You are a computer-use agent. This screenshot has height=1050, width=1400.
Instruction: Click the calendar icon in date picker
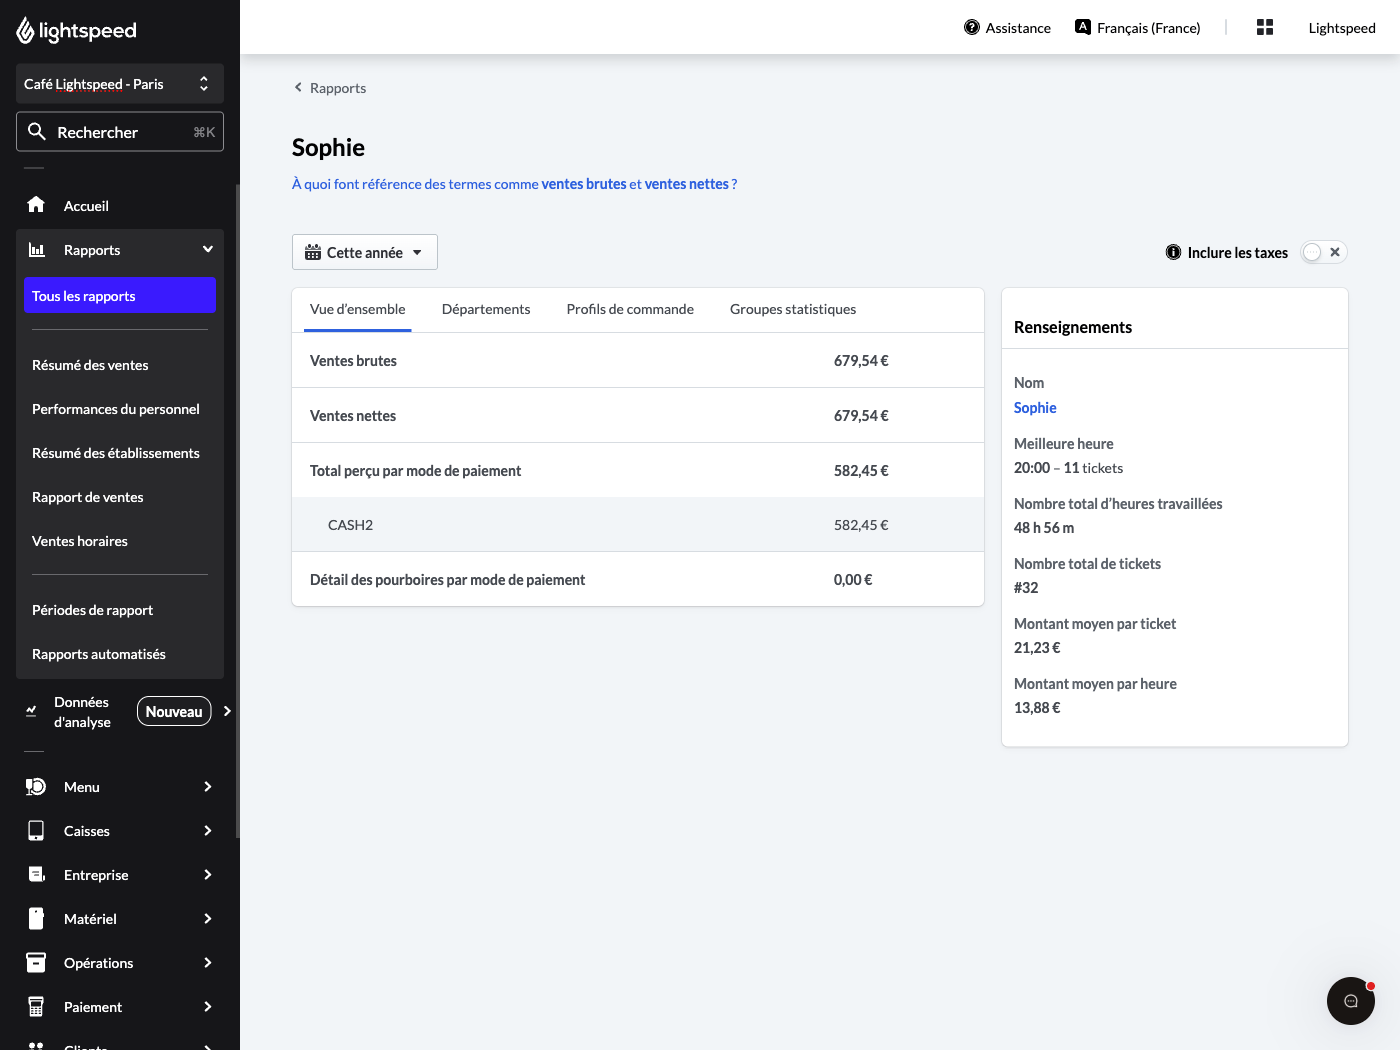pos(313,252)
